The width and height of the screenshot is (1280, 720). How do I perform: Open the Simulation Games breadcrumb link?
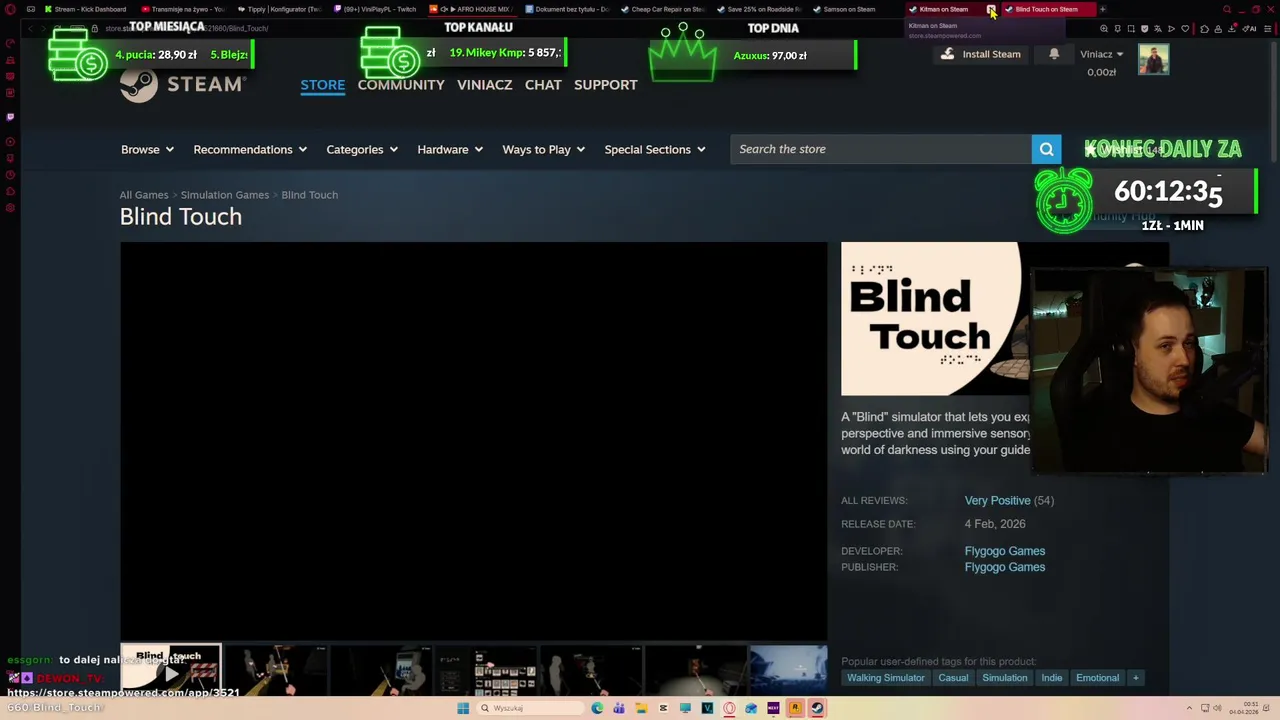225,195
